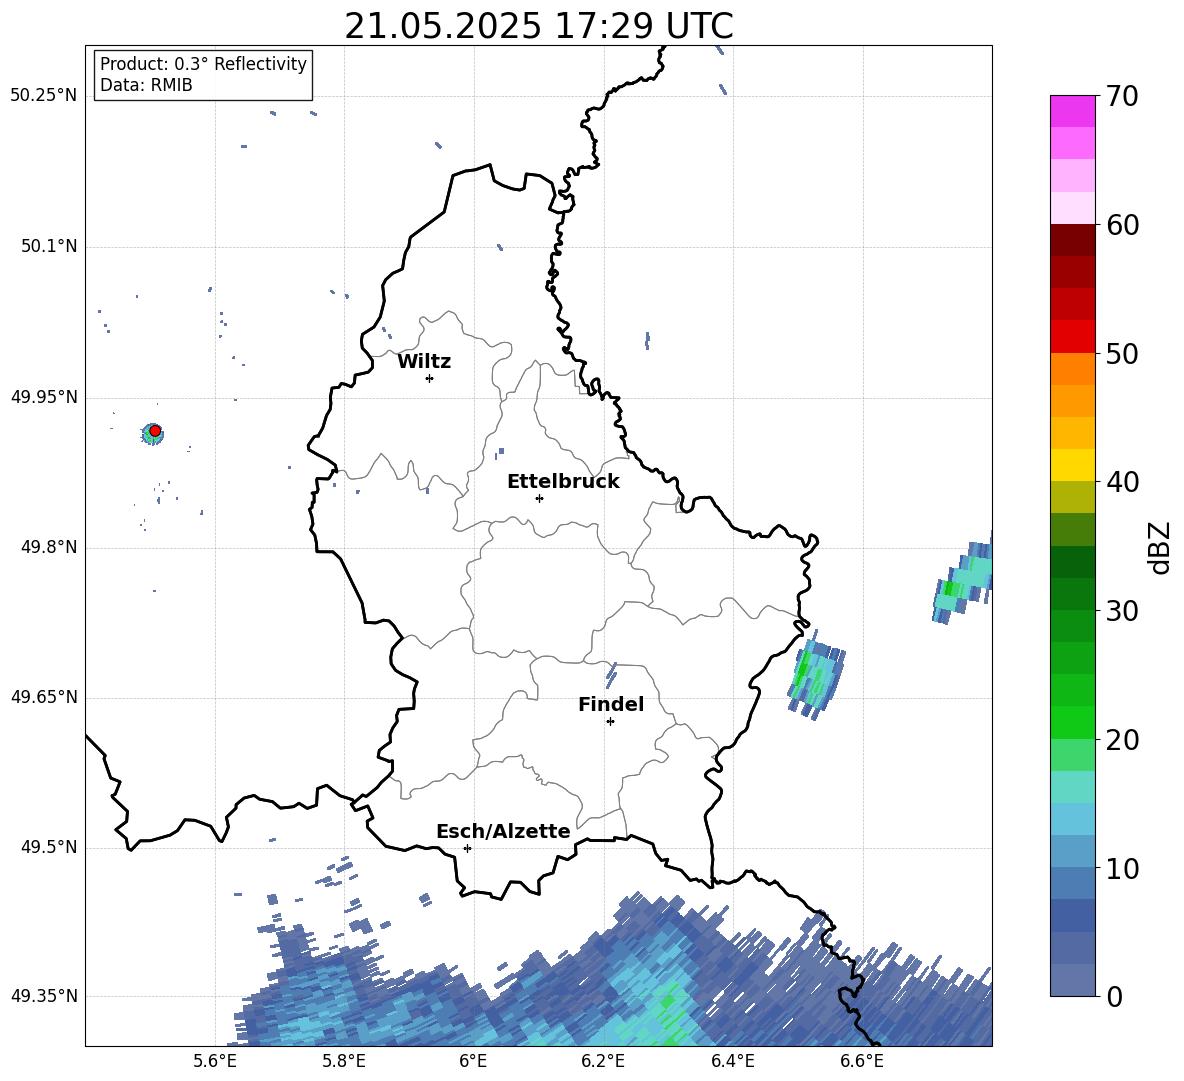Click the Findel location cross marker

(x=610, y=722)
